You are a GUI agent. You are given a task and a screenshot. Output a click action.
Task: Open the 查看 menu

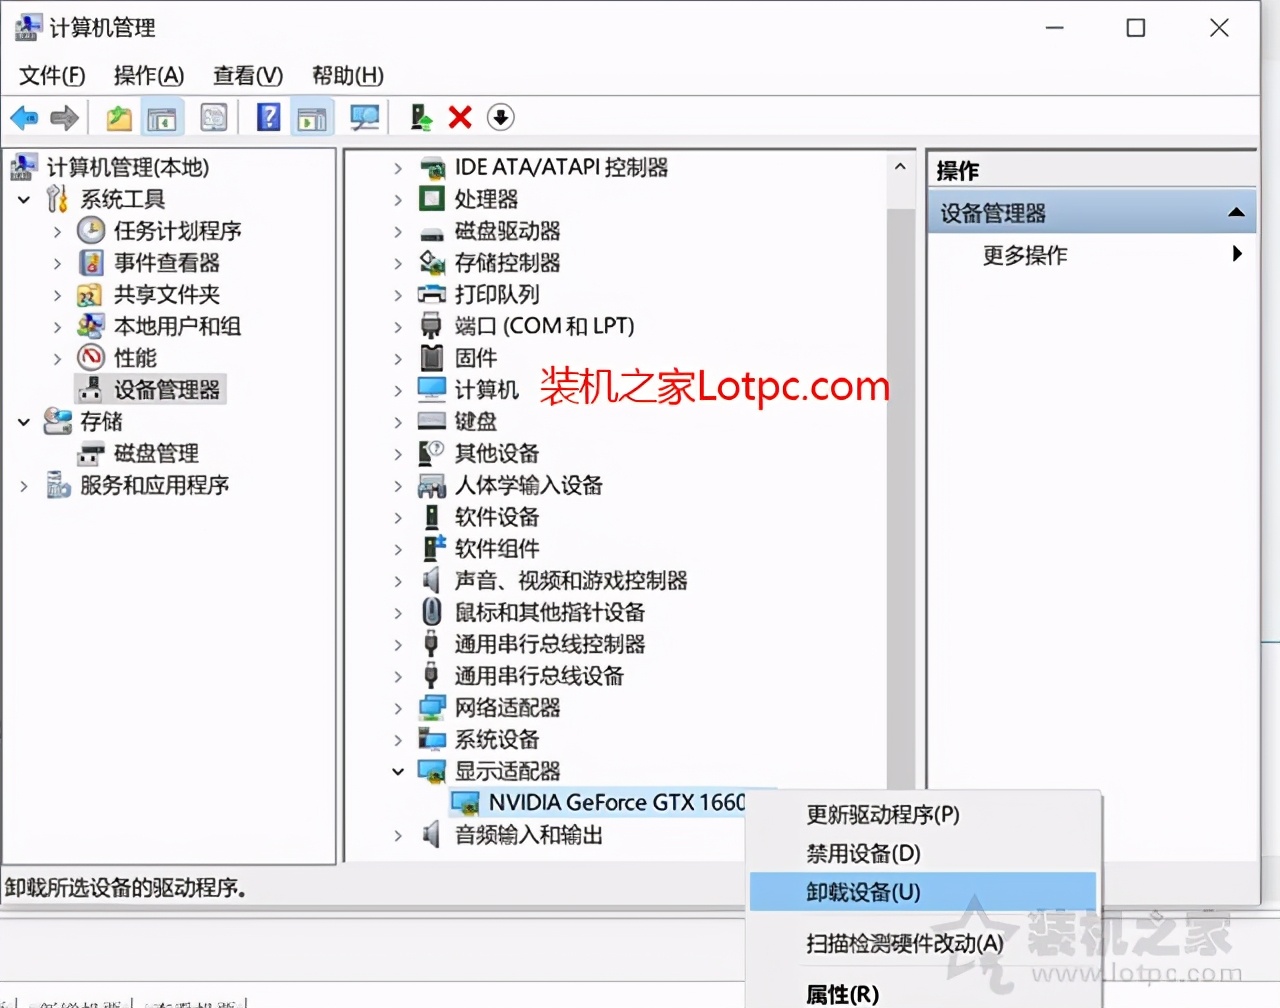coord(246,75)
